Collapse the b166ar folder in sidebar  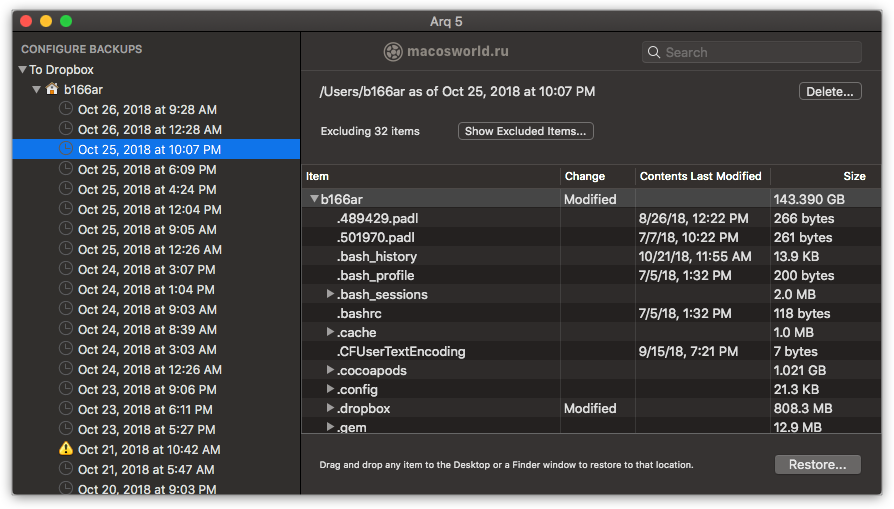pos(36,89)
